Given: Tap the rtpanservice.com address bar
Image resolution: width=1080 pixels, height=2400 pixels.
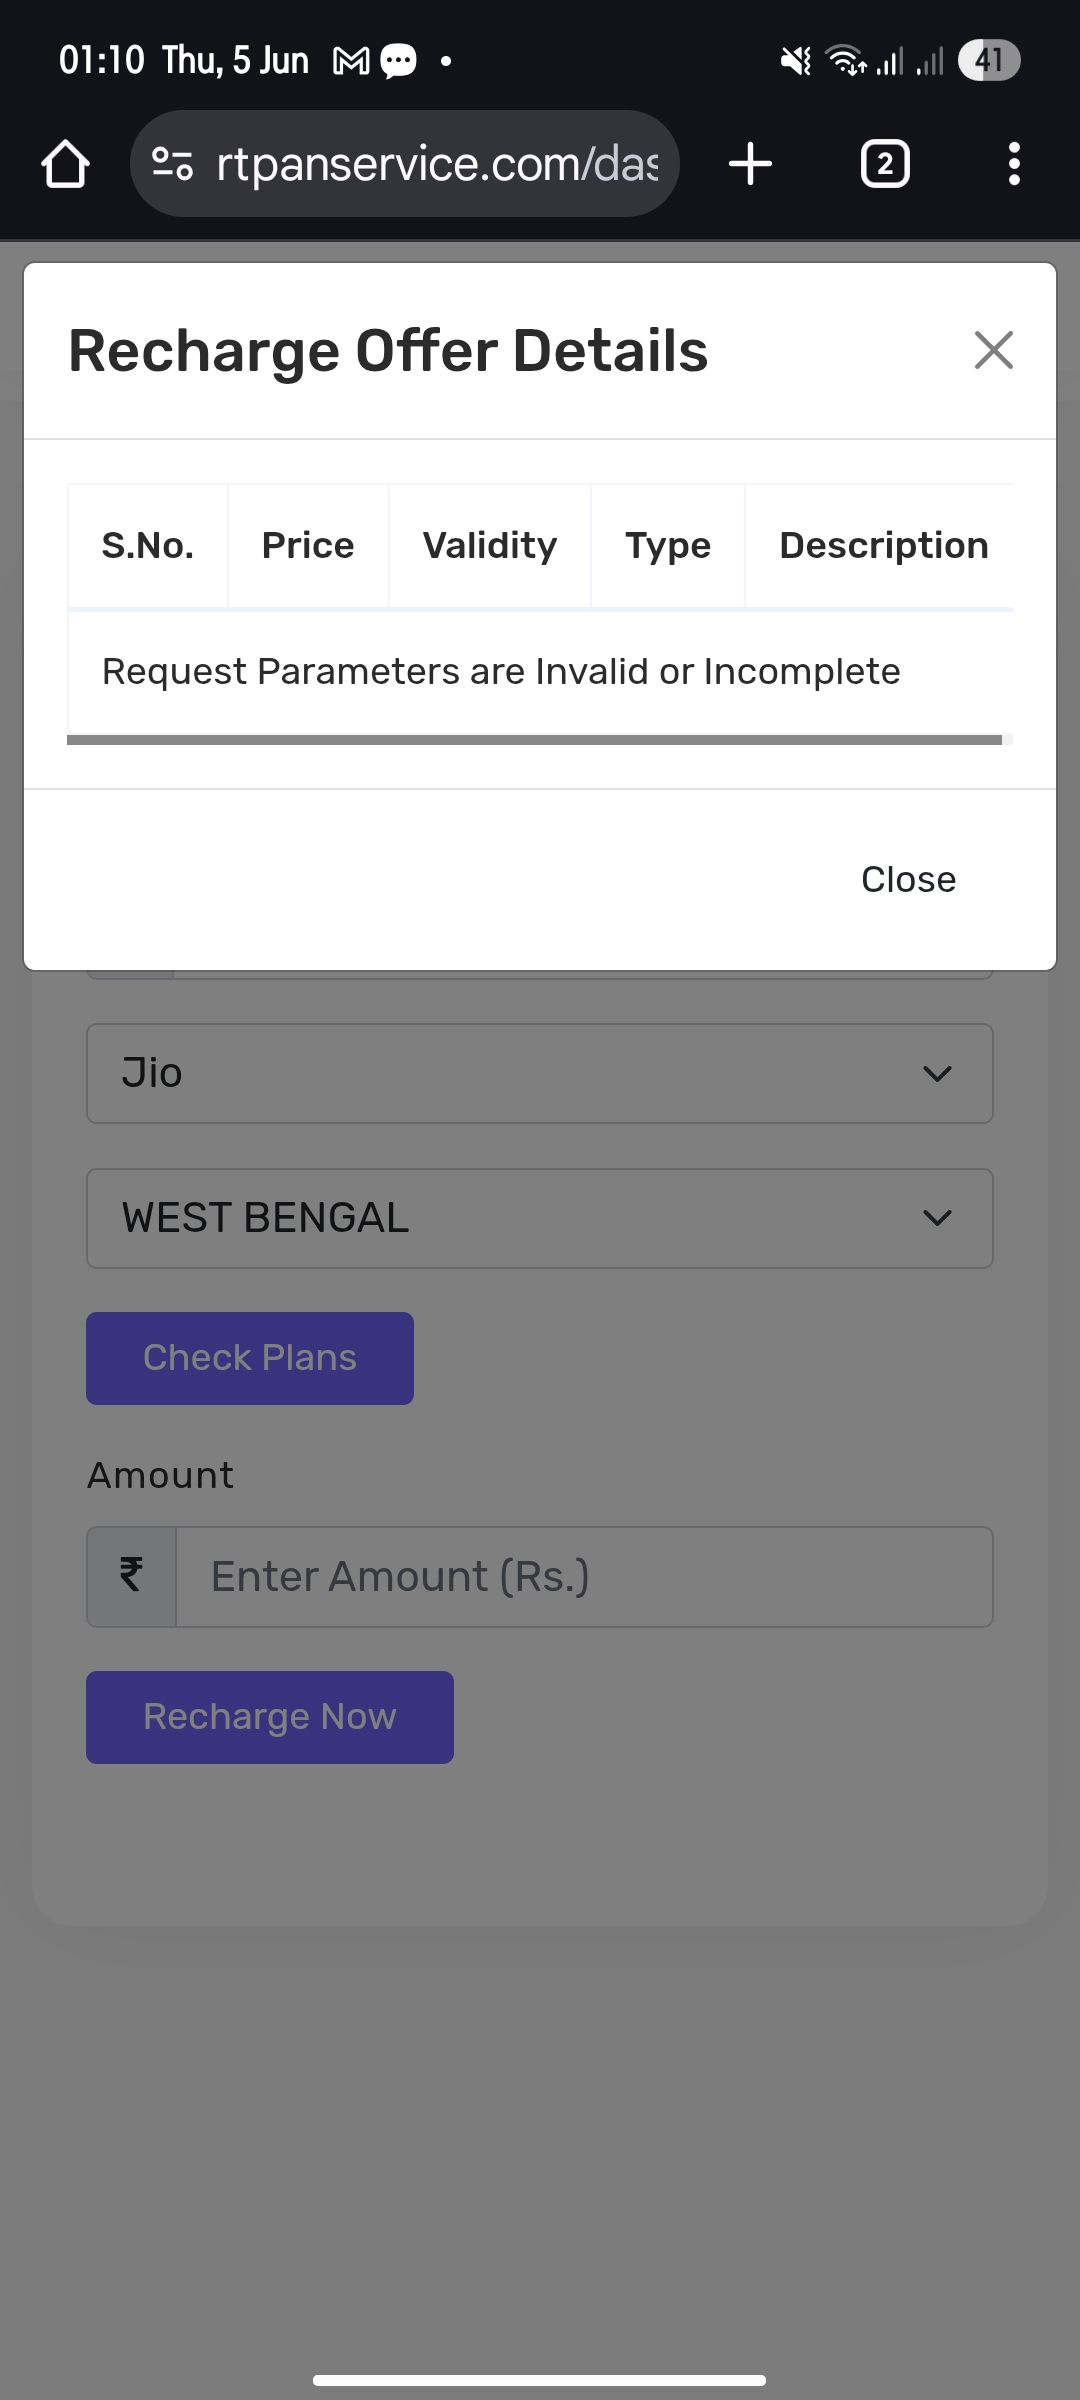Looking at the screenshot, I should (436, 164).
